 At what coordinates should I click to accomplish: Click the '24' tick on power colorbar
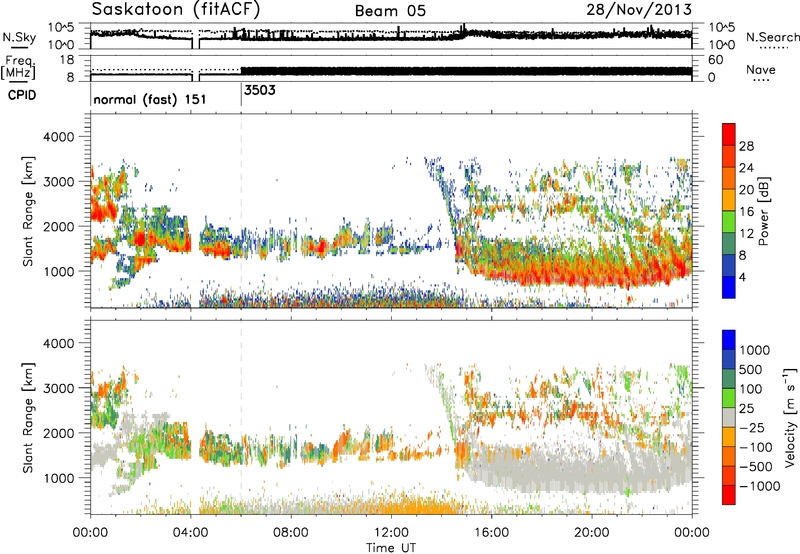[x=746, y=168]
